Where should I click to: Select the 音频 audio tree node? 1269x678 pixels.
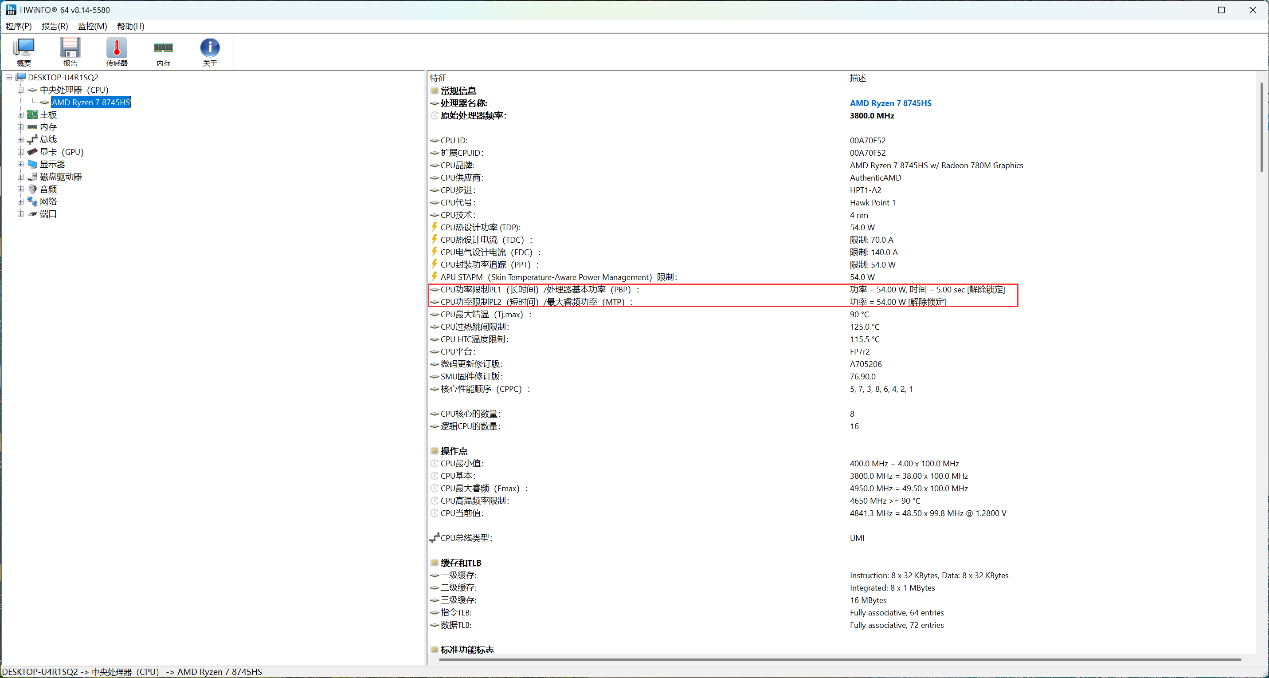pyautogui.click(x=48, y=189)
